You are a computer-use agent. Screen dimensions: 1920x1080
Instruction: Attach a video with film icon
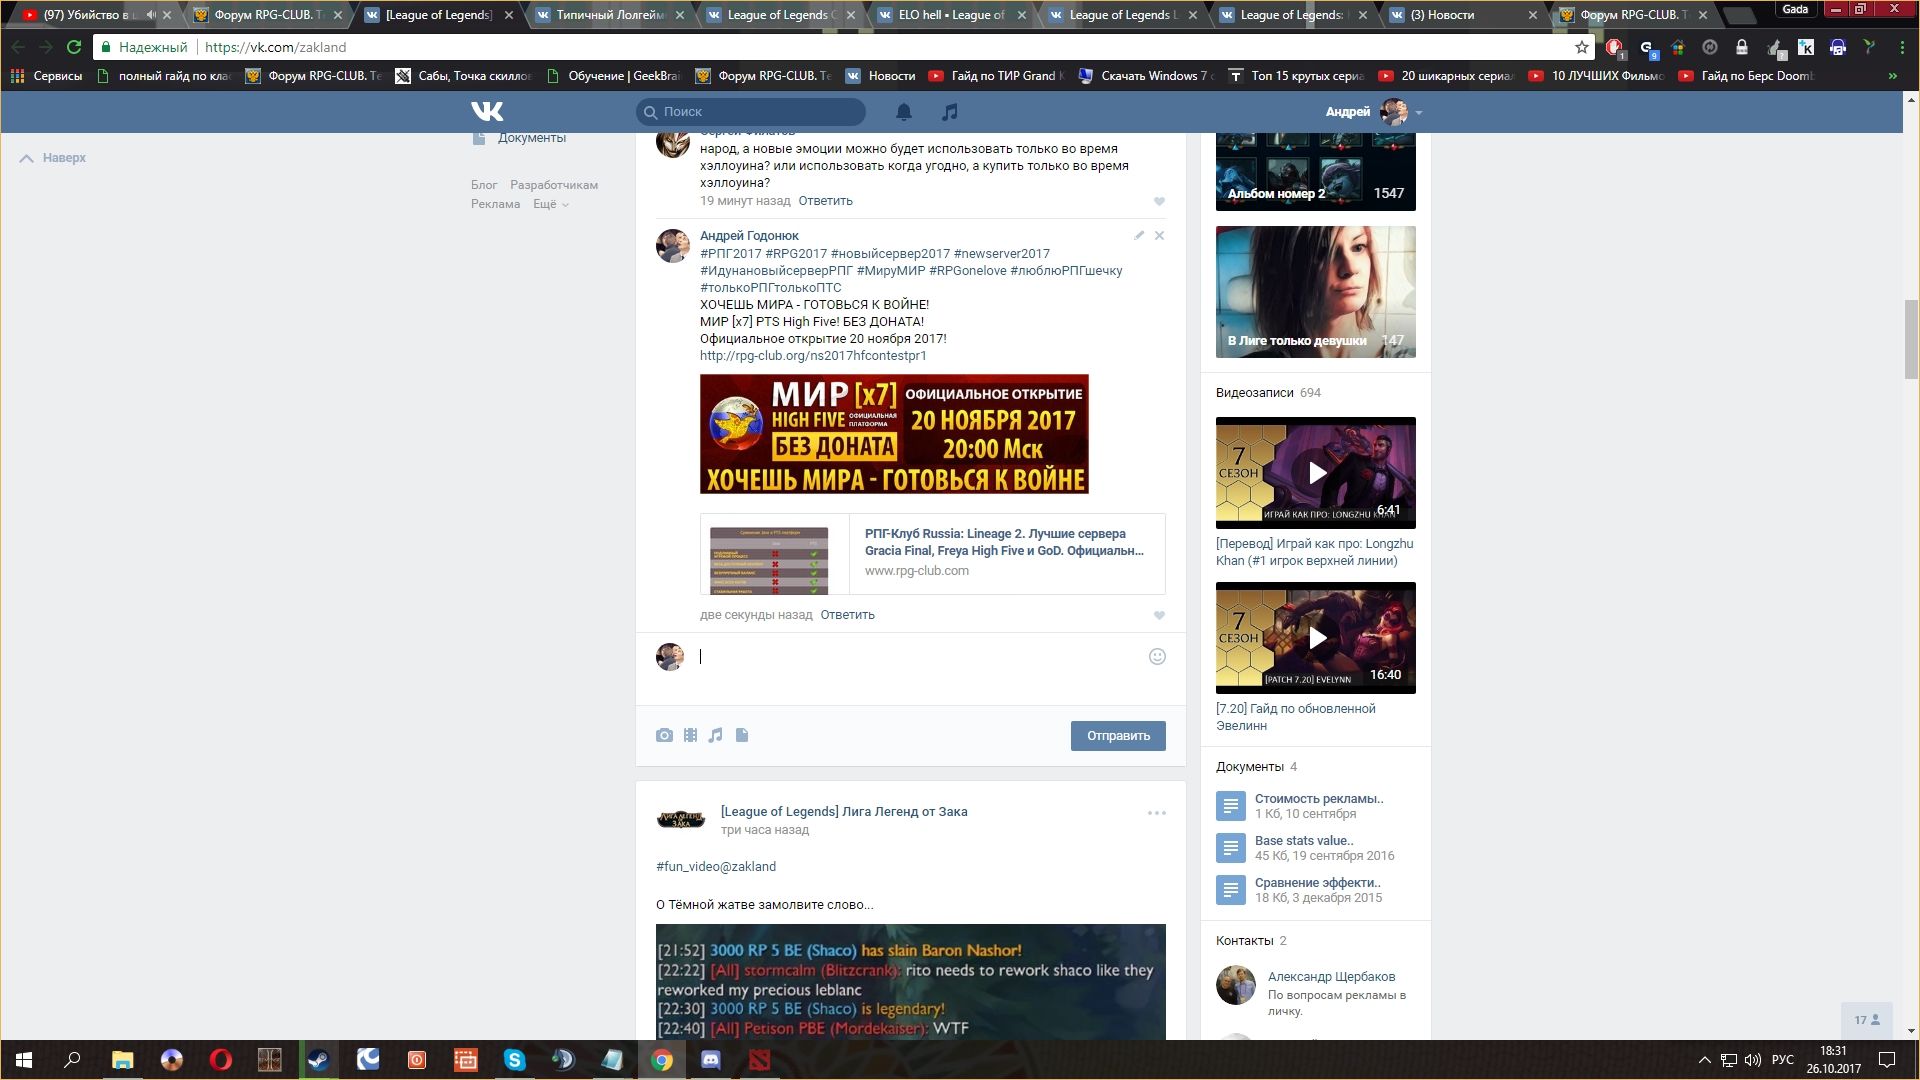690,735
